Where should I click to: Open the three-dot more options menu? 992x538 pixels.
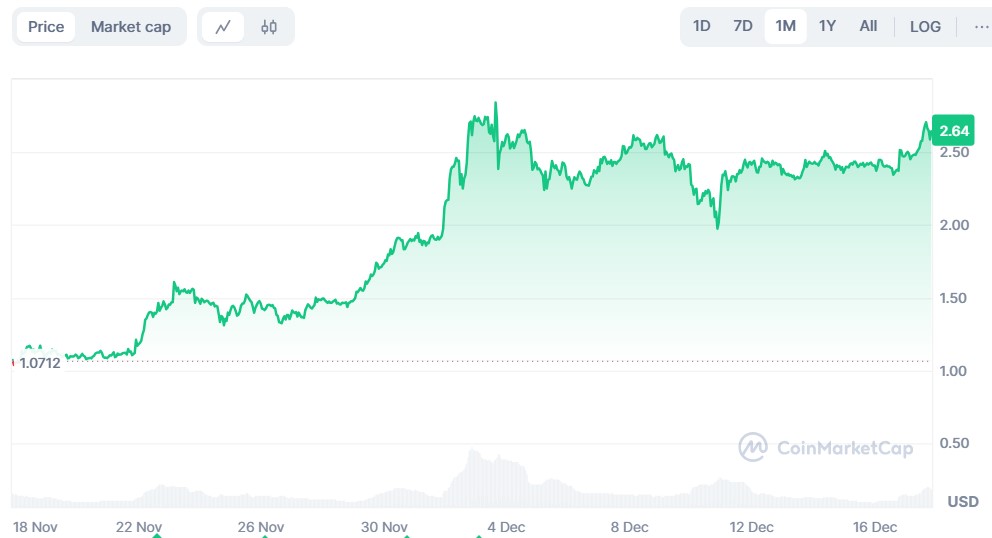(981, 27)
